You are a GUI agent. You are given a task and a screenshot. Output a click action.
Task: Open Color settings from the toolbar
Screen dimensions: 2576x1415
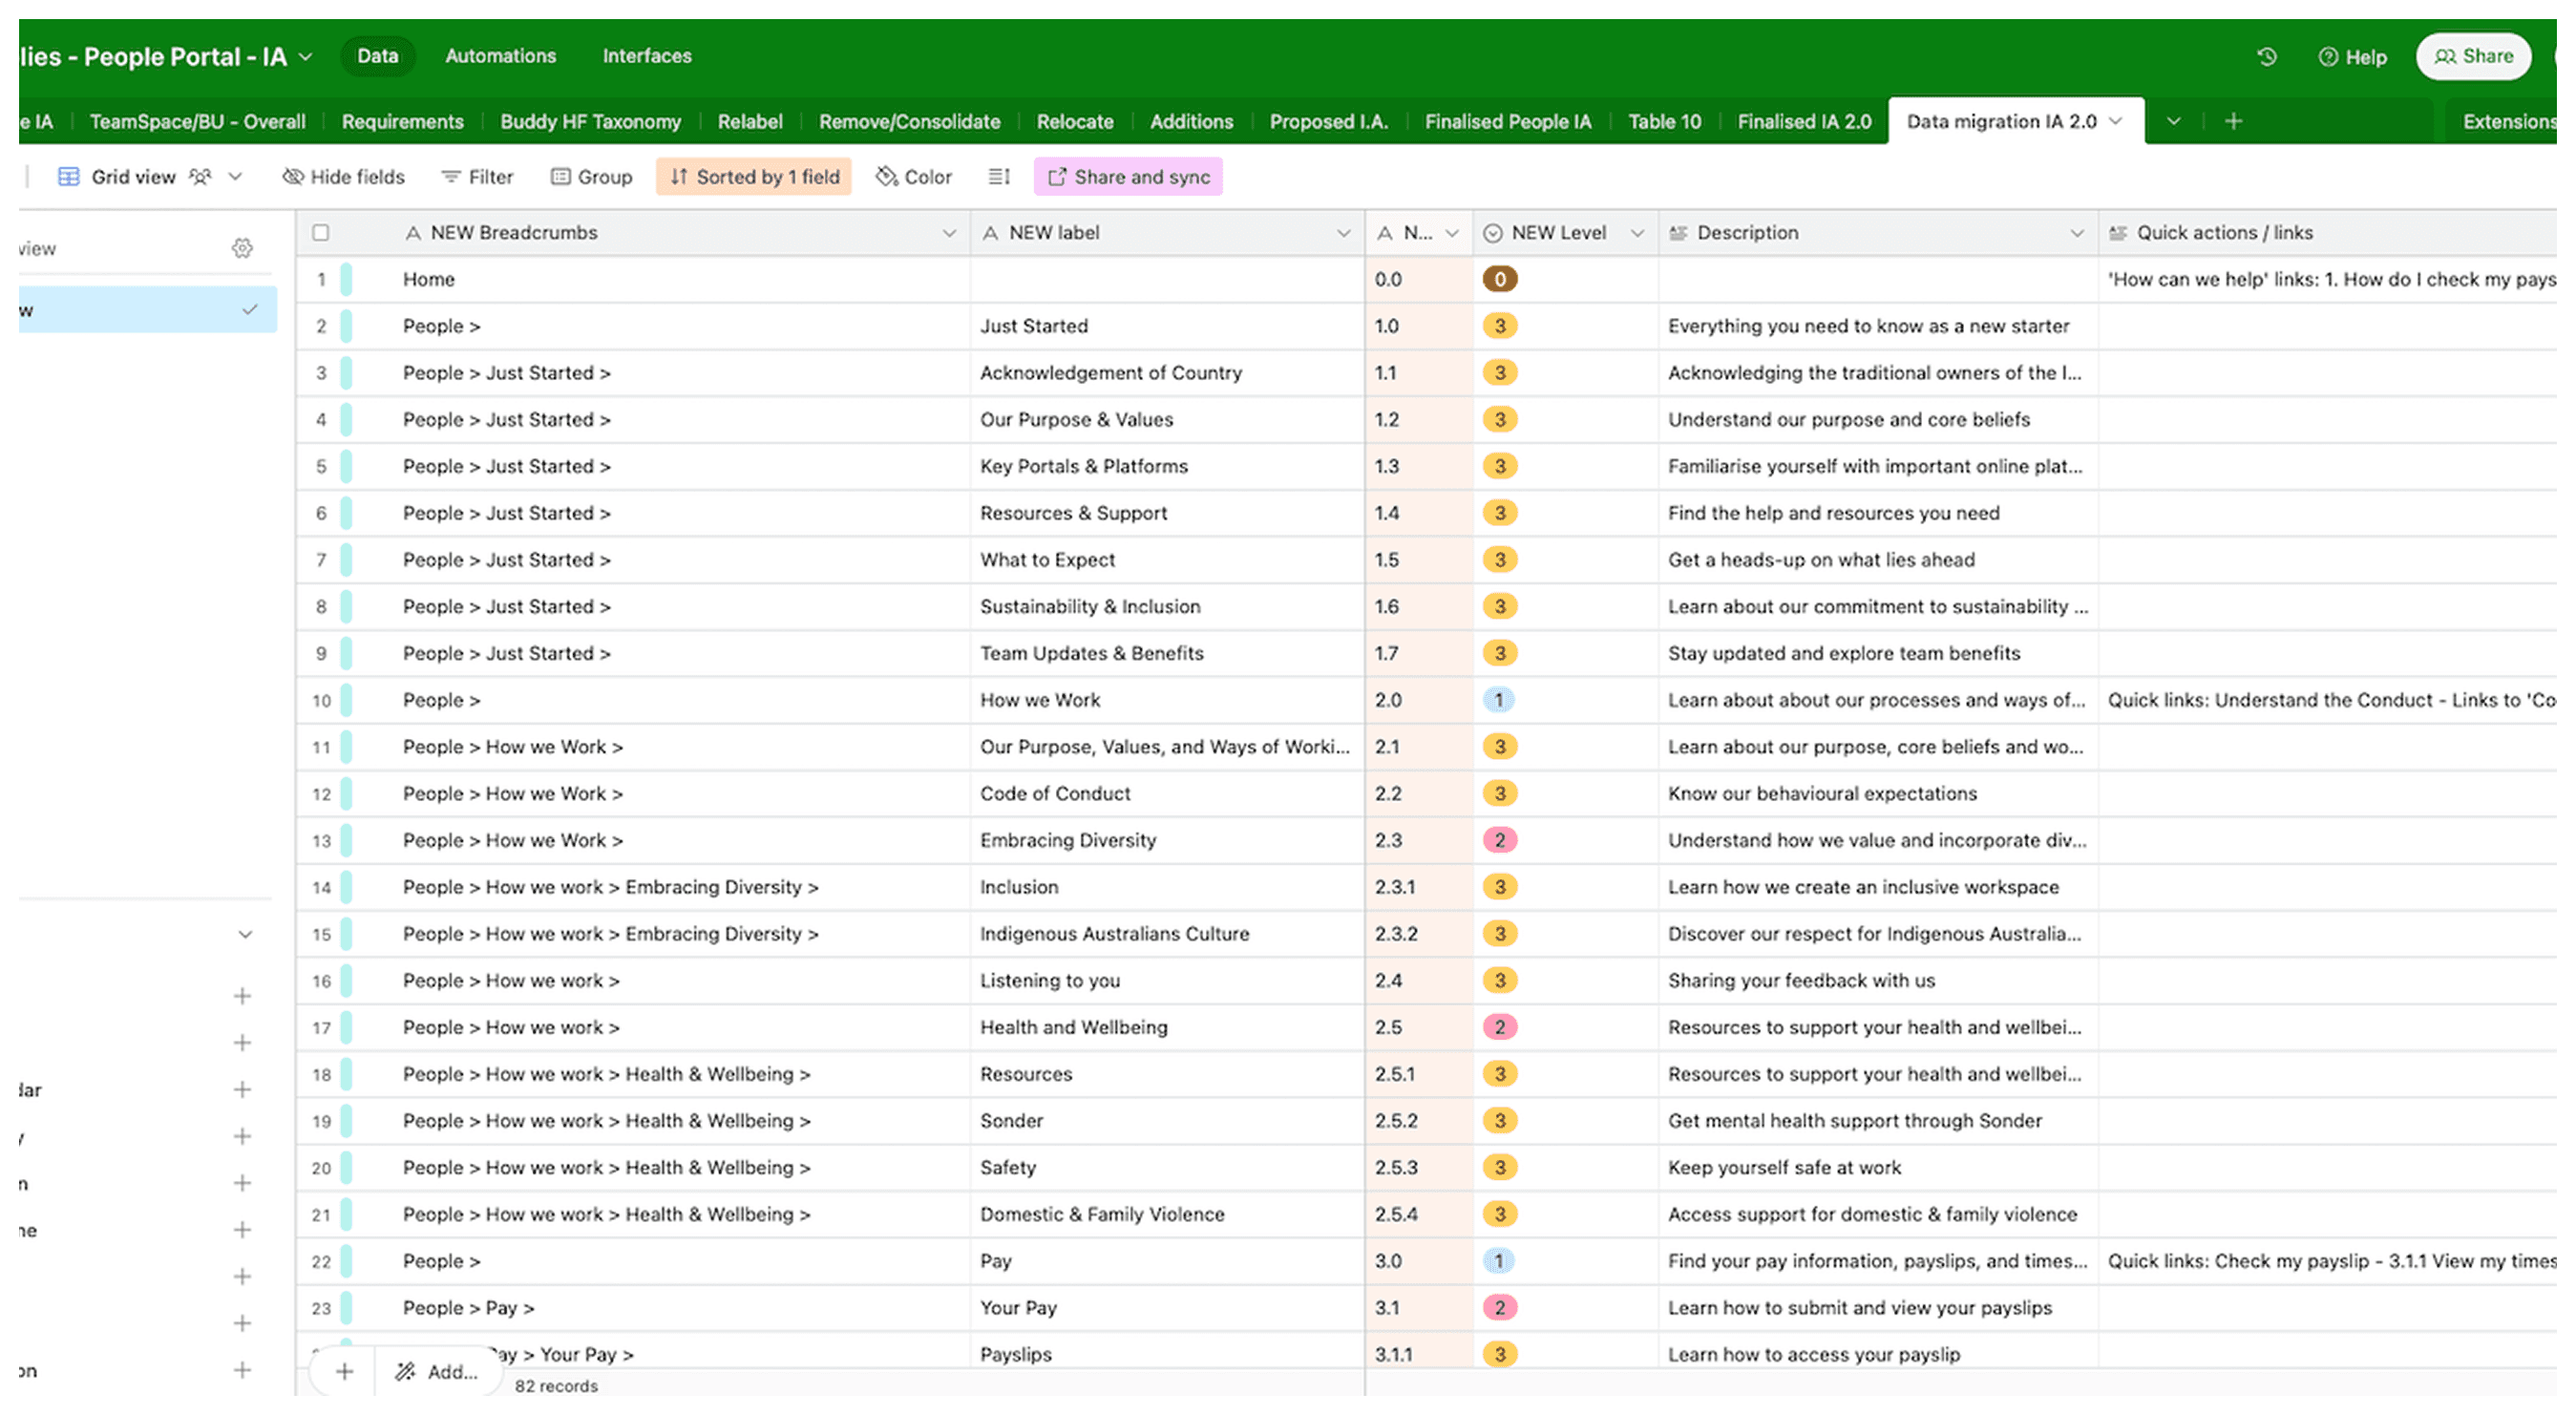912,176
